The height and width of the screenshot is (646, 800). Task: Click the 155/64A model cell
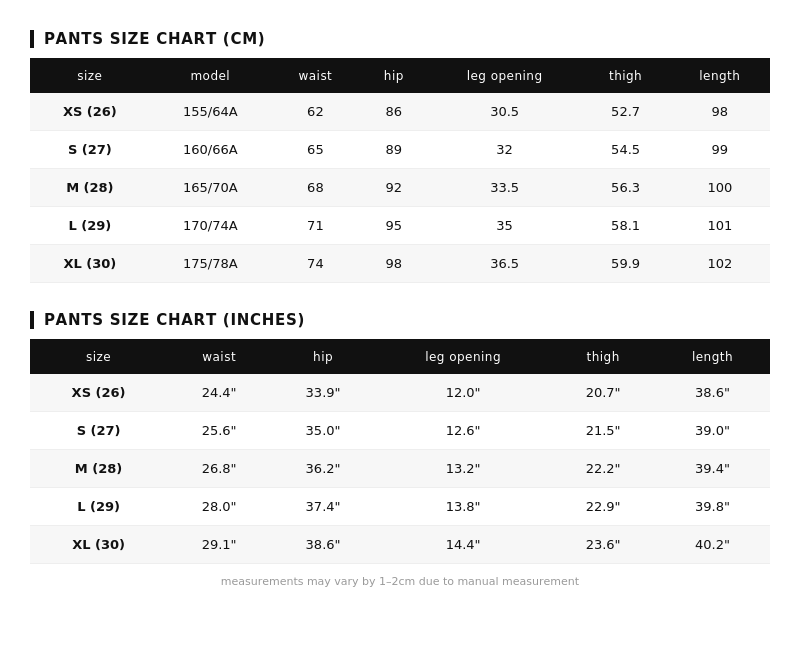point(210,112)
